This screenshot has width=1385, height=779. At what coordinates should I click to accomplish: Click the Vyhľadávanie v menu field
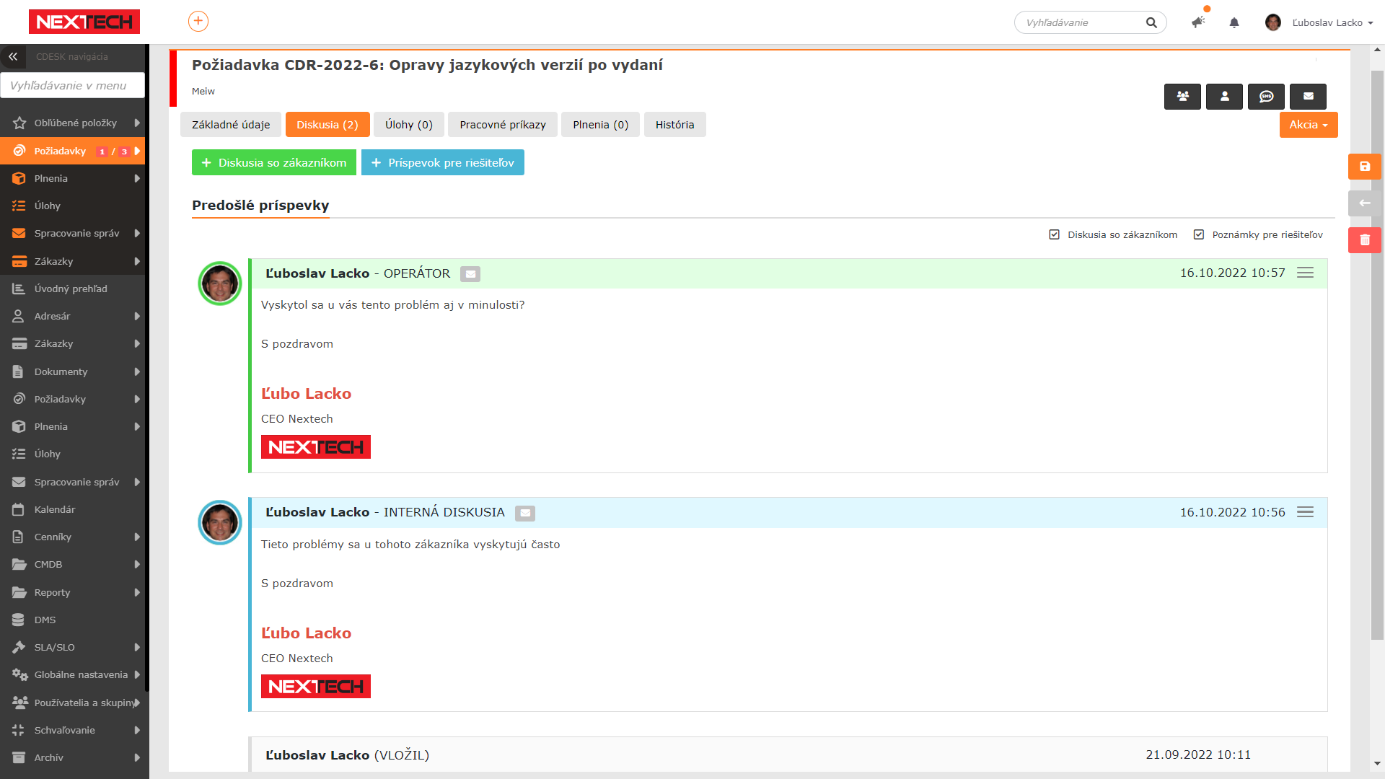(x=72, y=86)
